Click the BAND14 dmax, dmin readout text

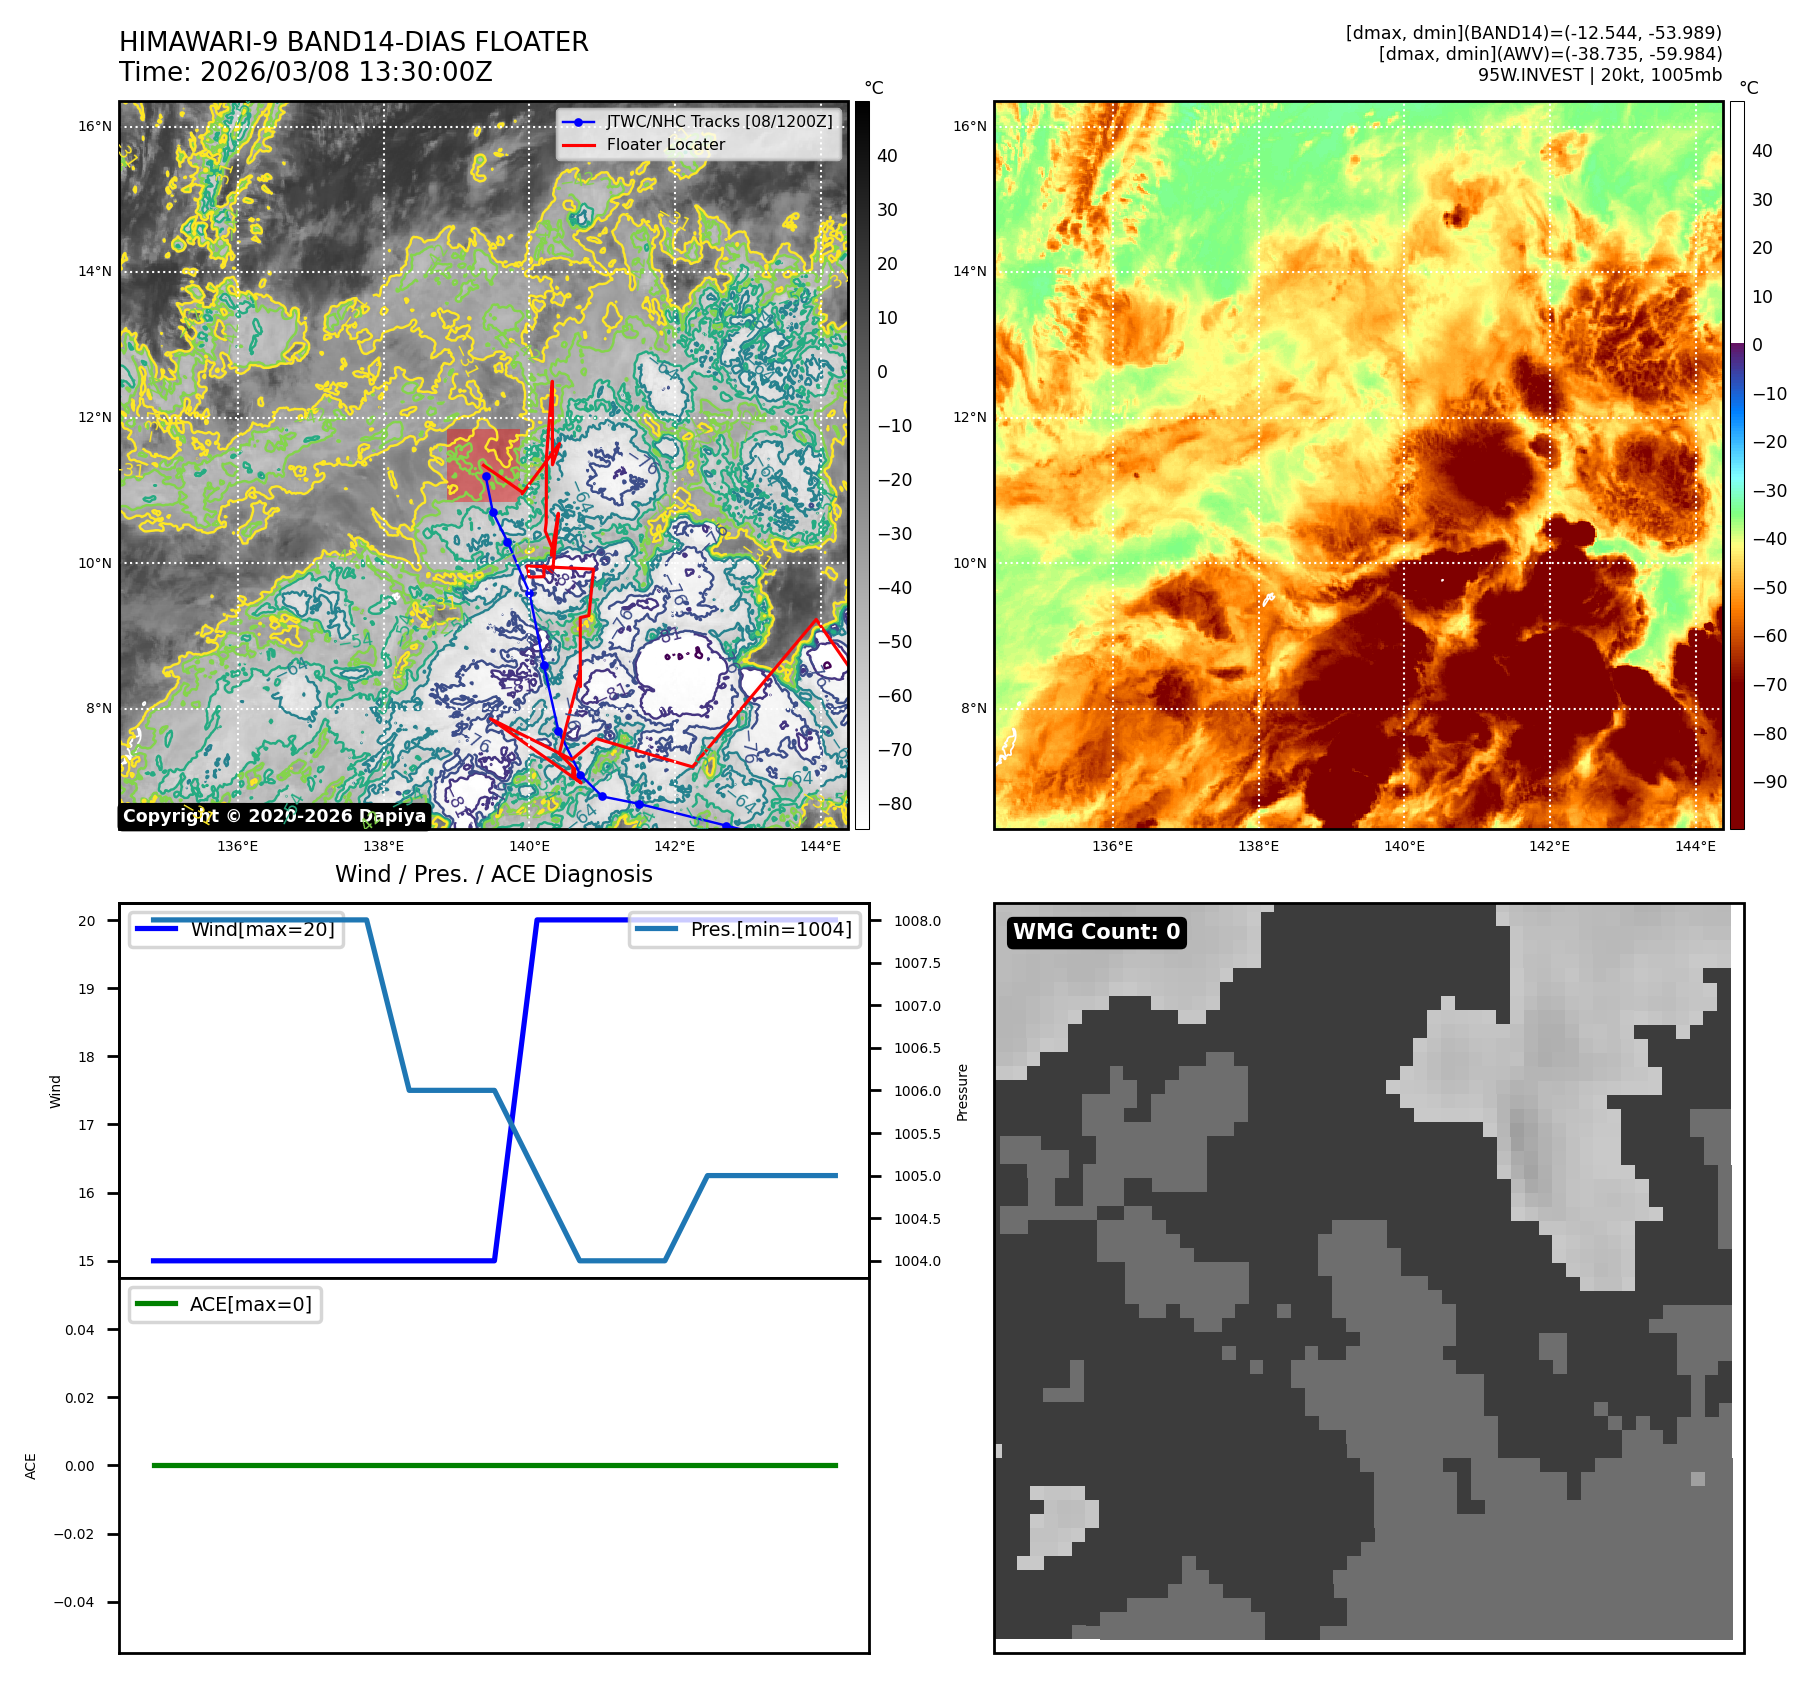coord(1533,33)
